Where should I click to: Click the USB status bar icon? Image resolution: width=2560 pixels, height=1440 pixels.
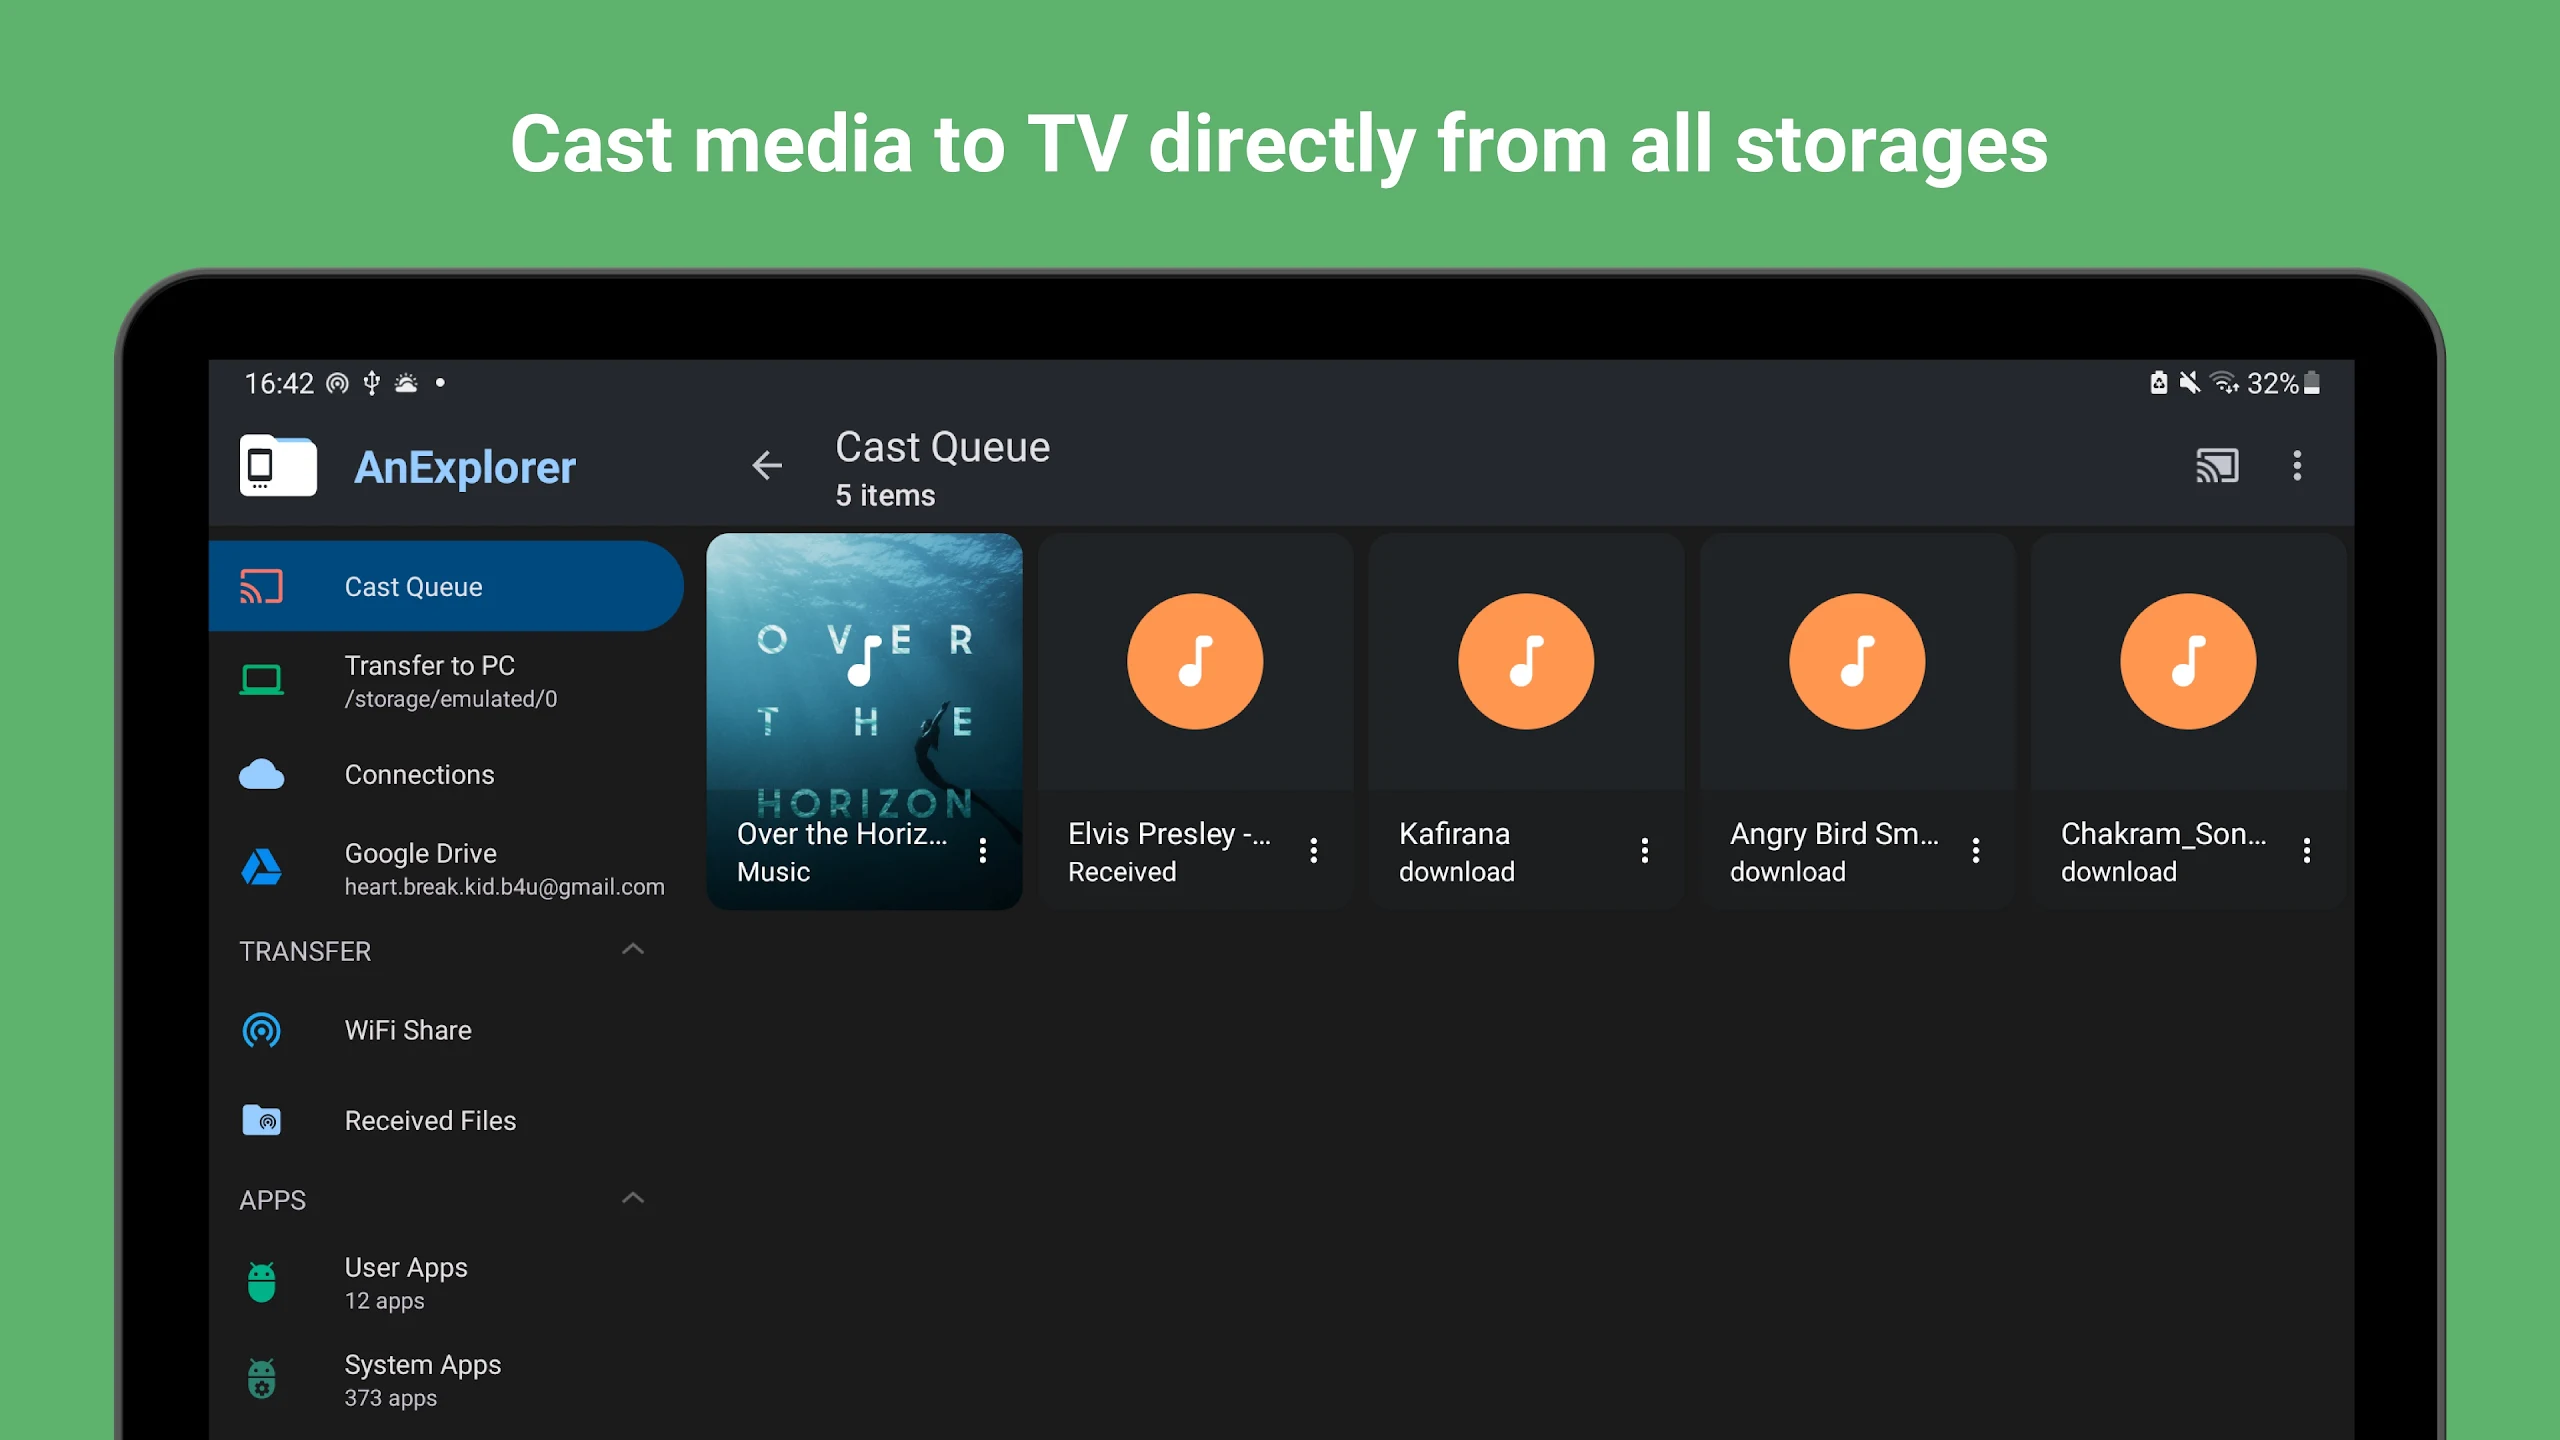click(x=371, y=383)
